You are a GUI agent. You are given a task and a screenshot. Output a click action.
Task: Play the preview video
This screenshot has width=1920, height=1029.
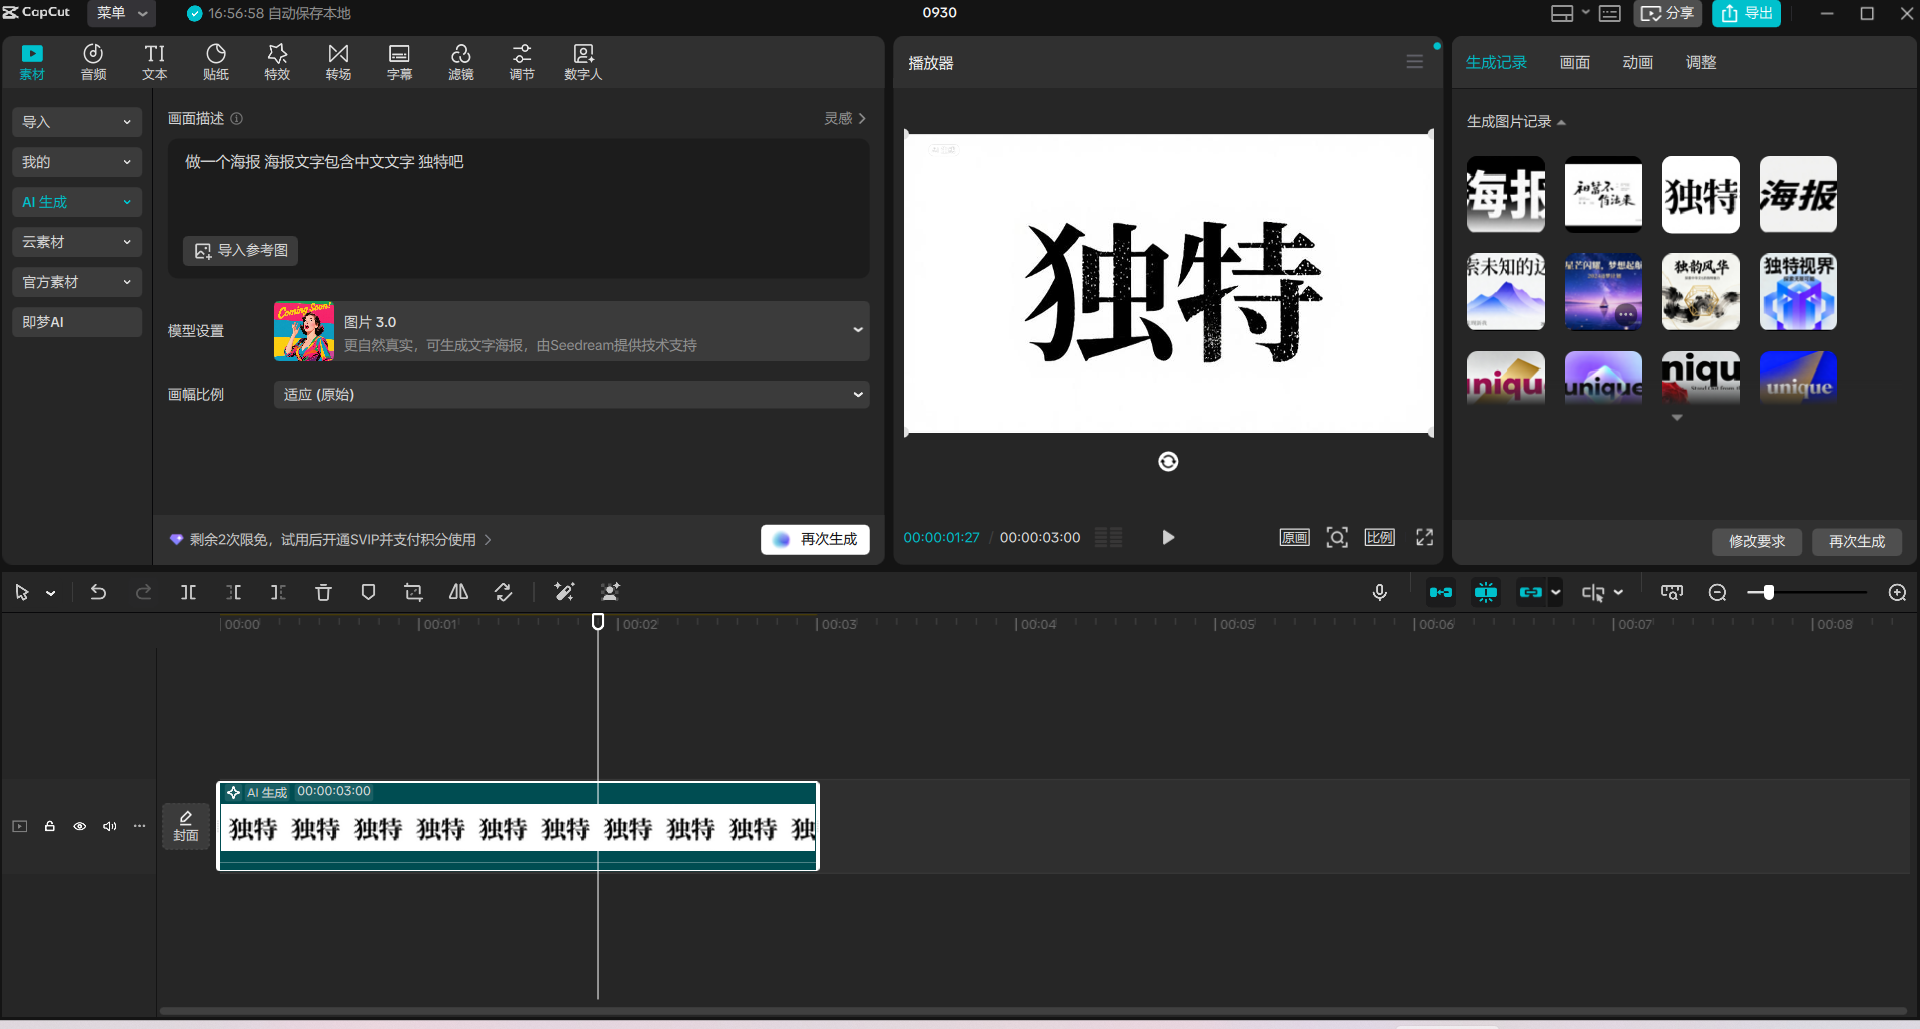pos(1168,537)
